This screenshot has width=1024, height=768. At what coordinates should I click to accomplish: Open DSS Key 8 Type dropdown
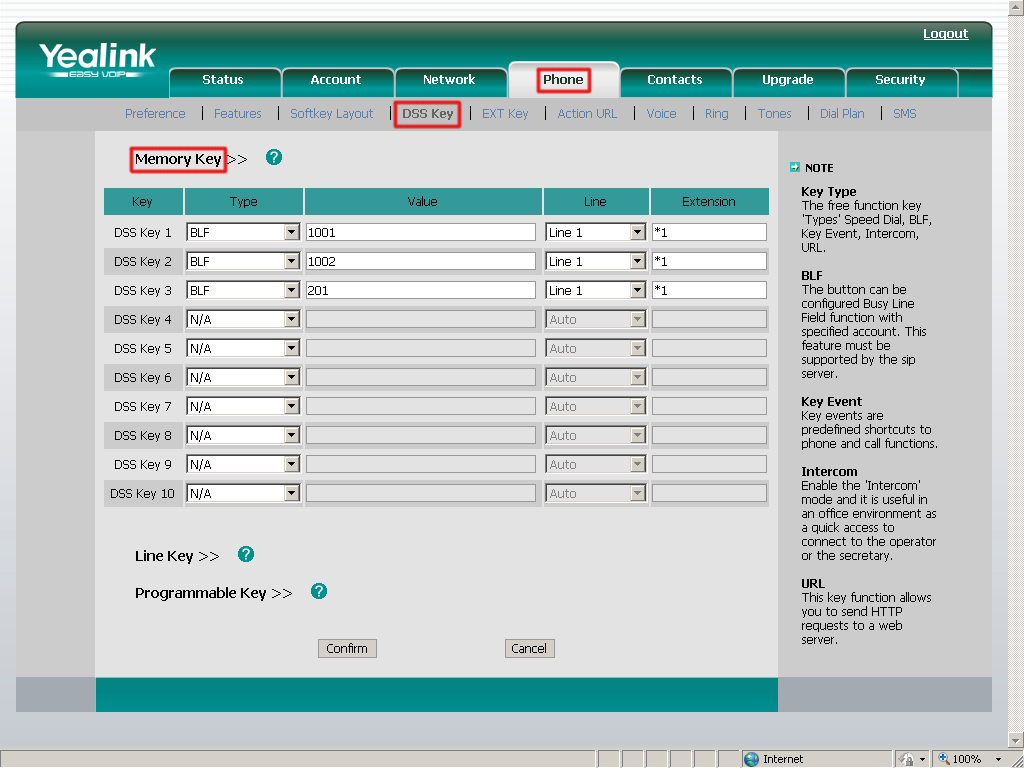243,436
